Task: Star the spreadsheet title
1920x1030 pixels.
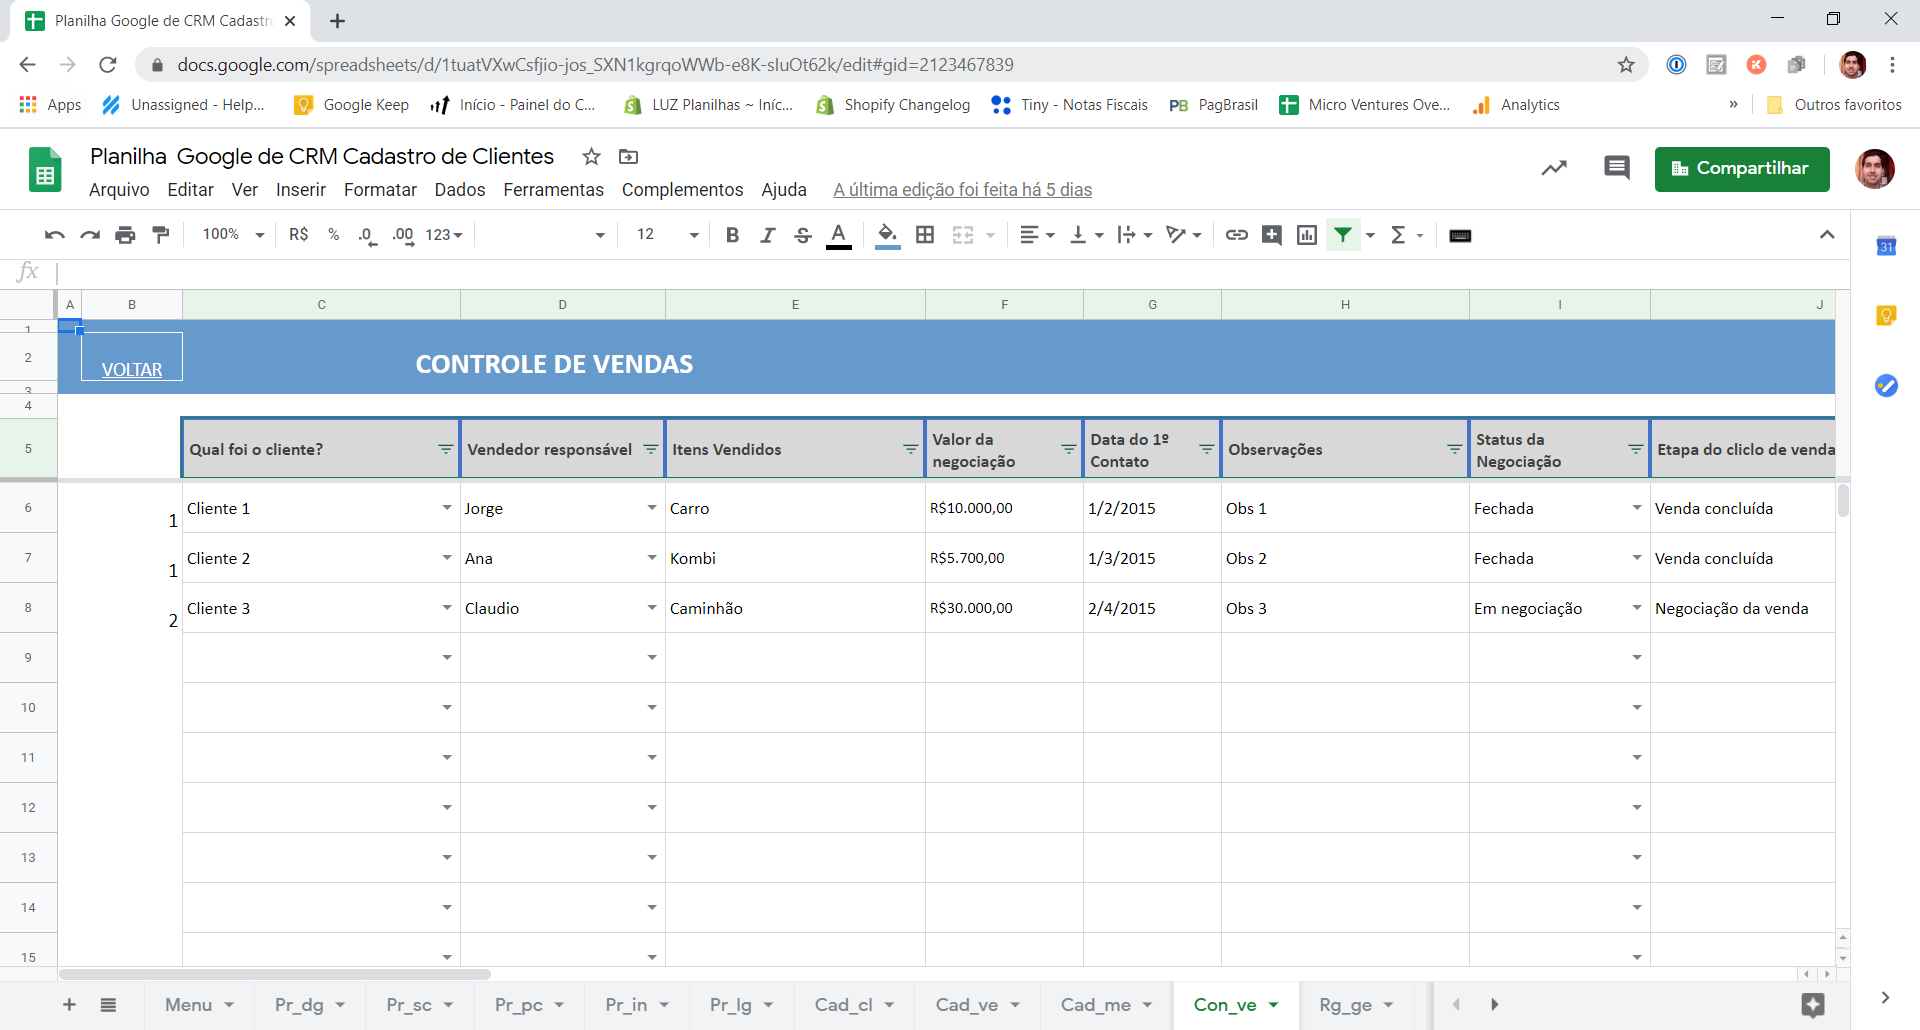Action: tap(592, 157)
